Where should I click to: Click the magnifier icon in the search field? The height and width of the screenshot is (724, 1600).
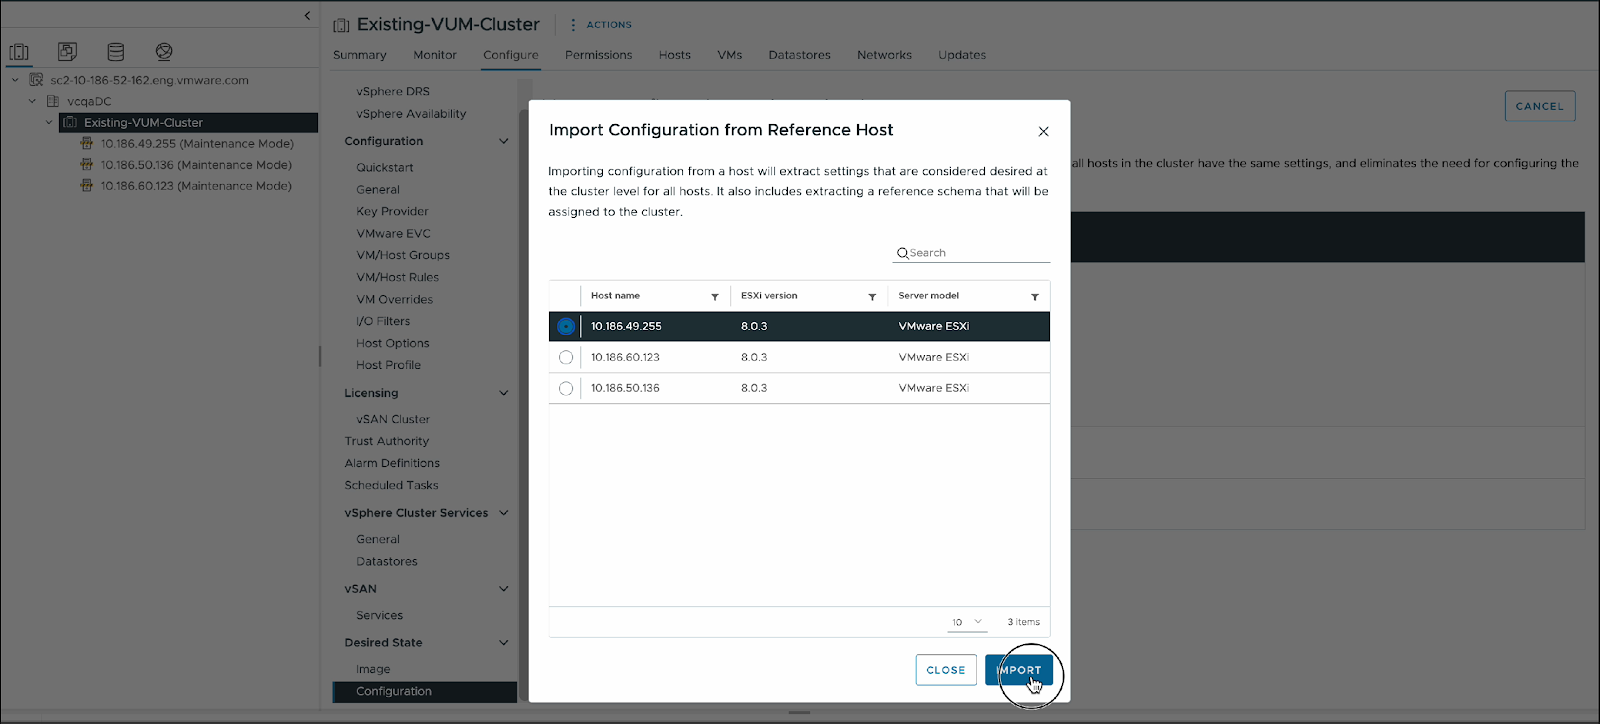[x=902, y=253]
